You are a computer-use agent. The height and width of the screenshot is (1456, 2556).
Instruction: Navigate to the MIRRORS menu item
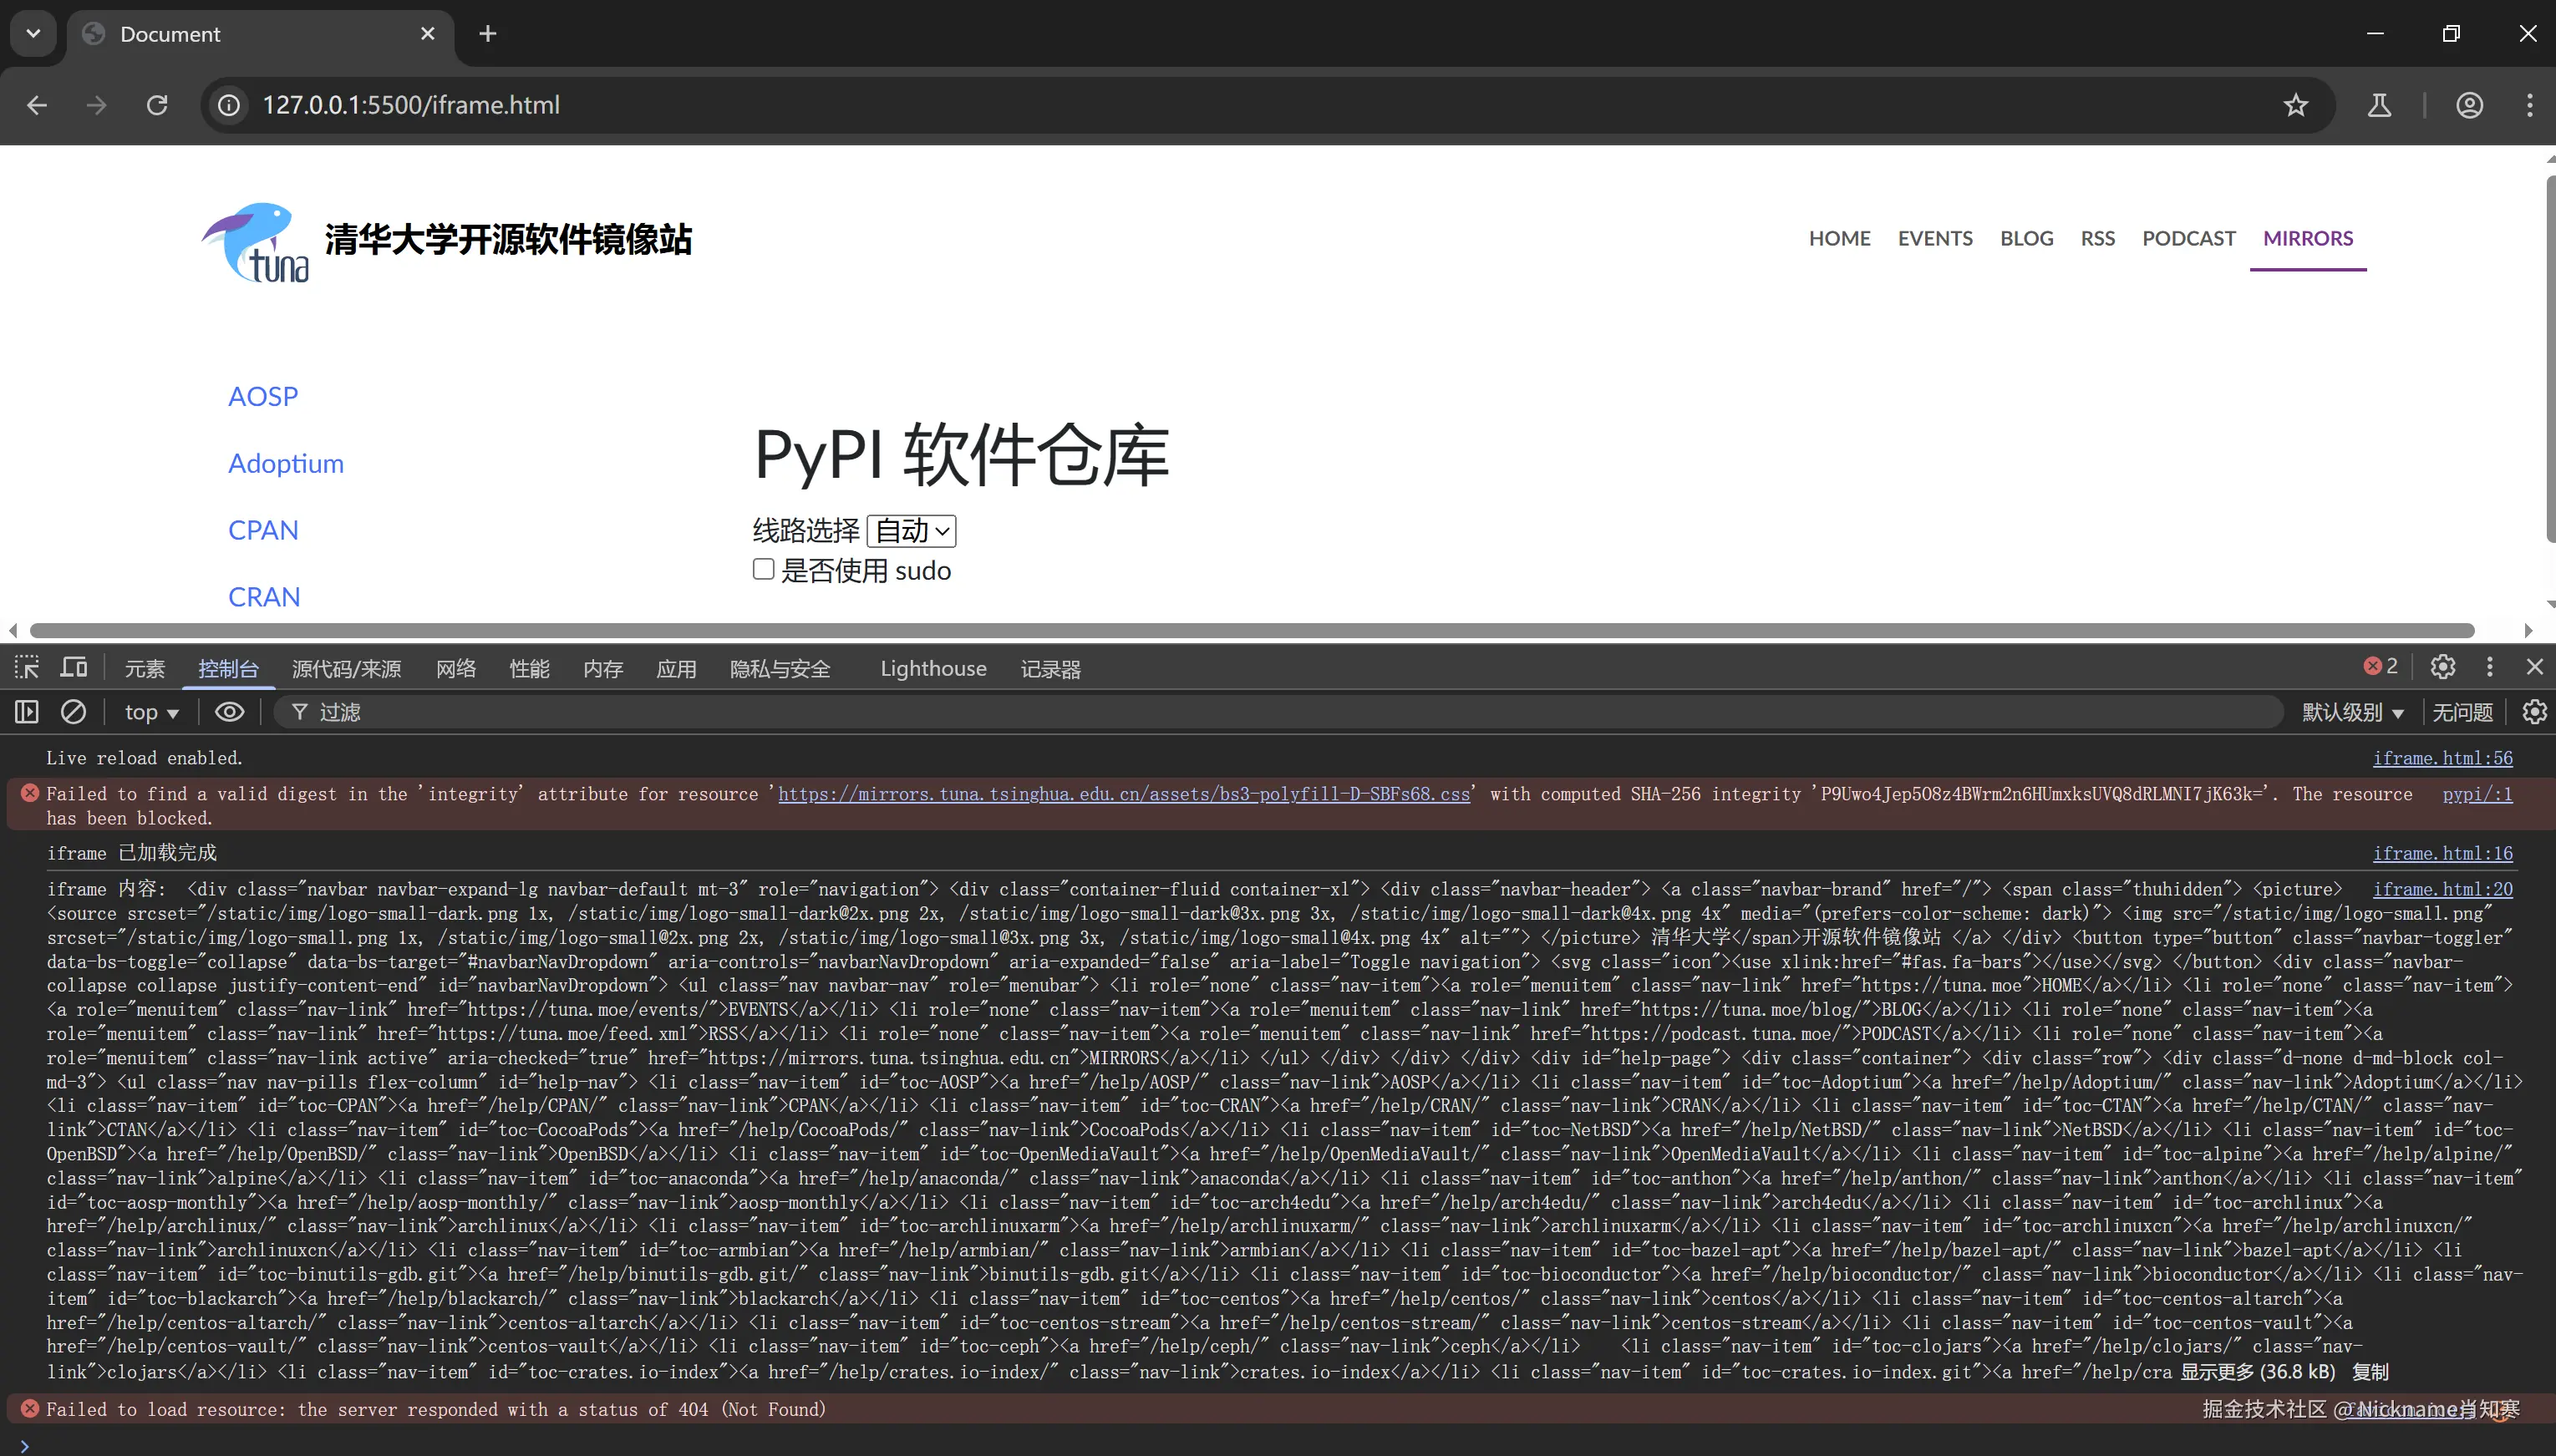(x=2307, y=238)
